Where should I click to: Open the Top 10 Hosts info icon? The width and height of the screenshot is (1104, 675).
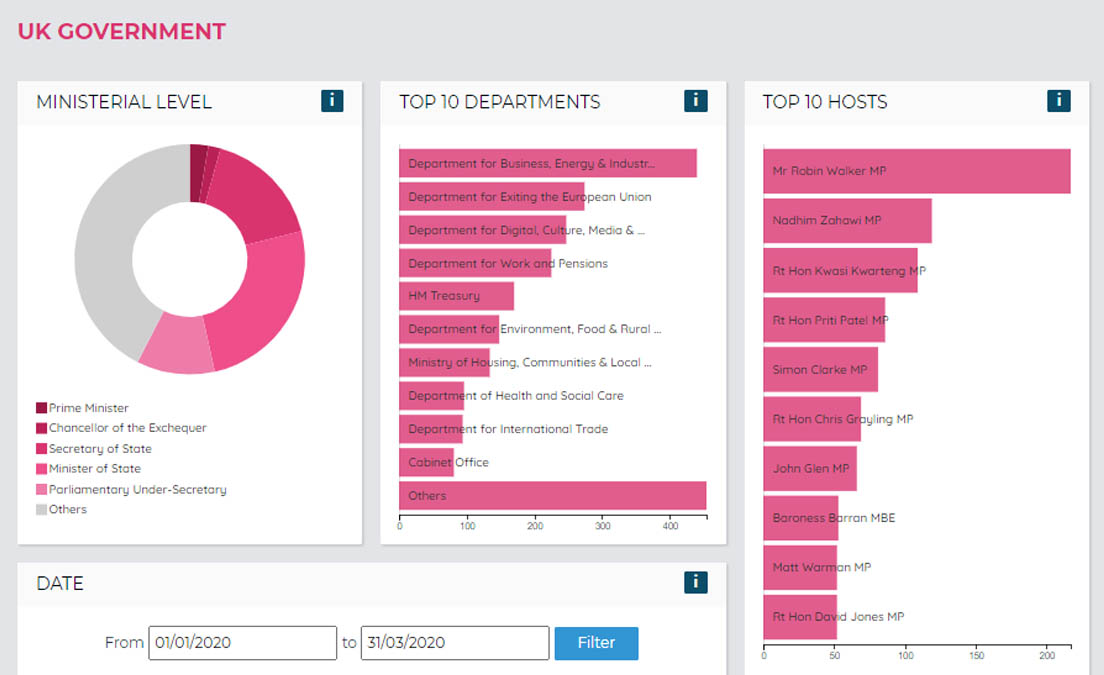point(1058,100)
